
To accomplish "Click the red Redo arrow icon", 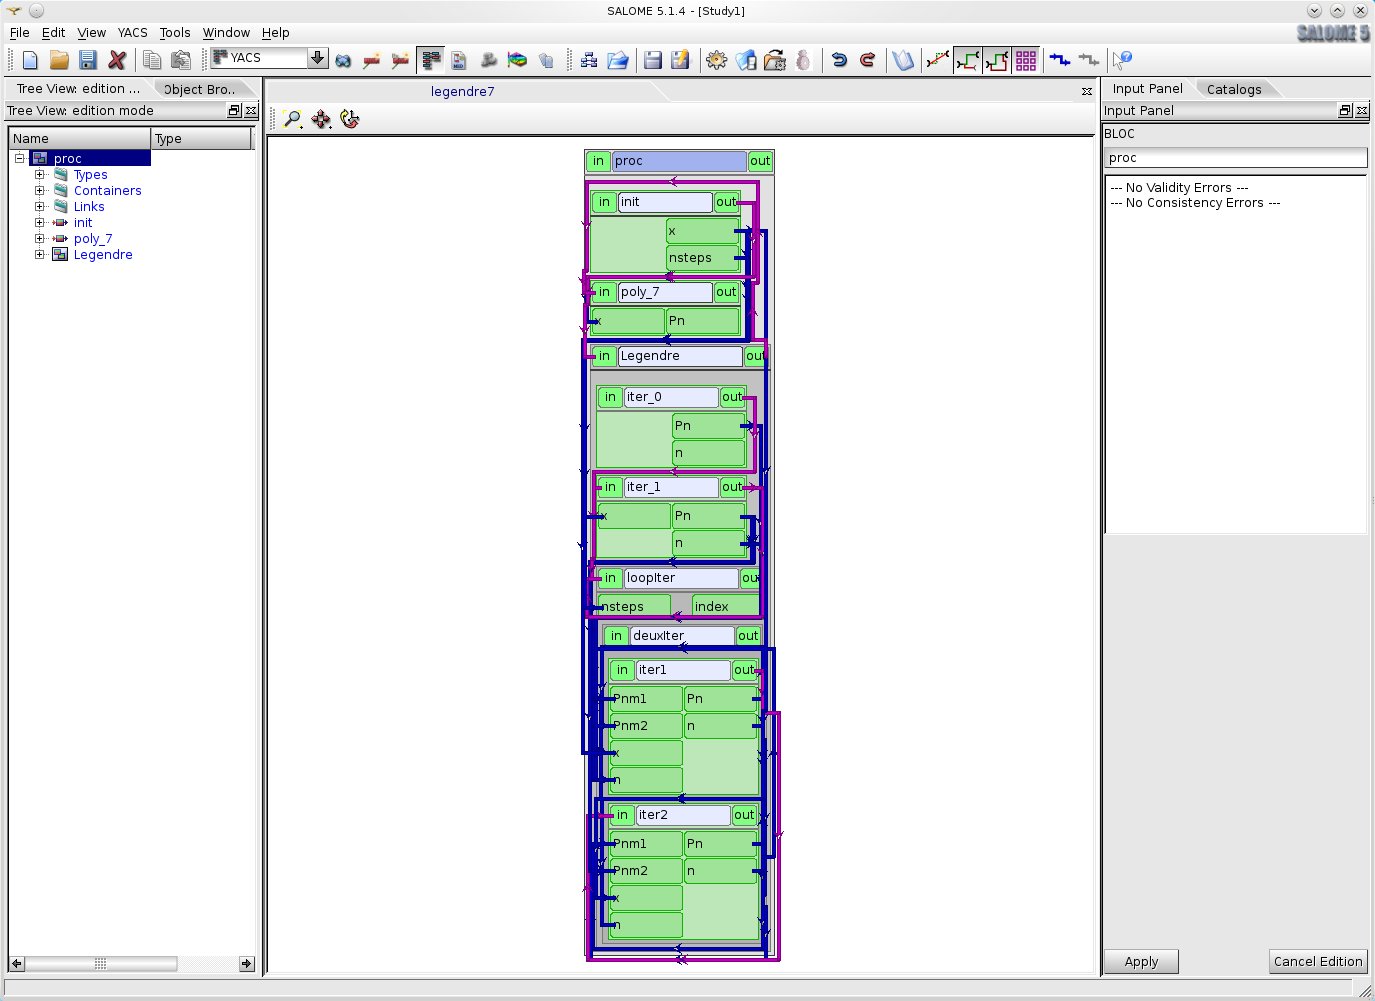I will click(x=868, y=60).
